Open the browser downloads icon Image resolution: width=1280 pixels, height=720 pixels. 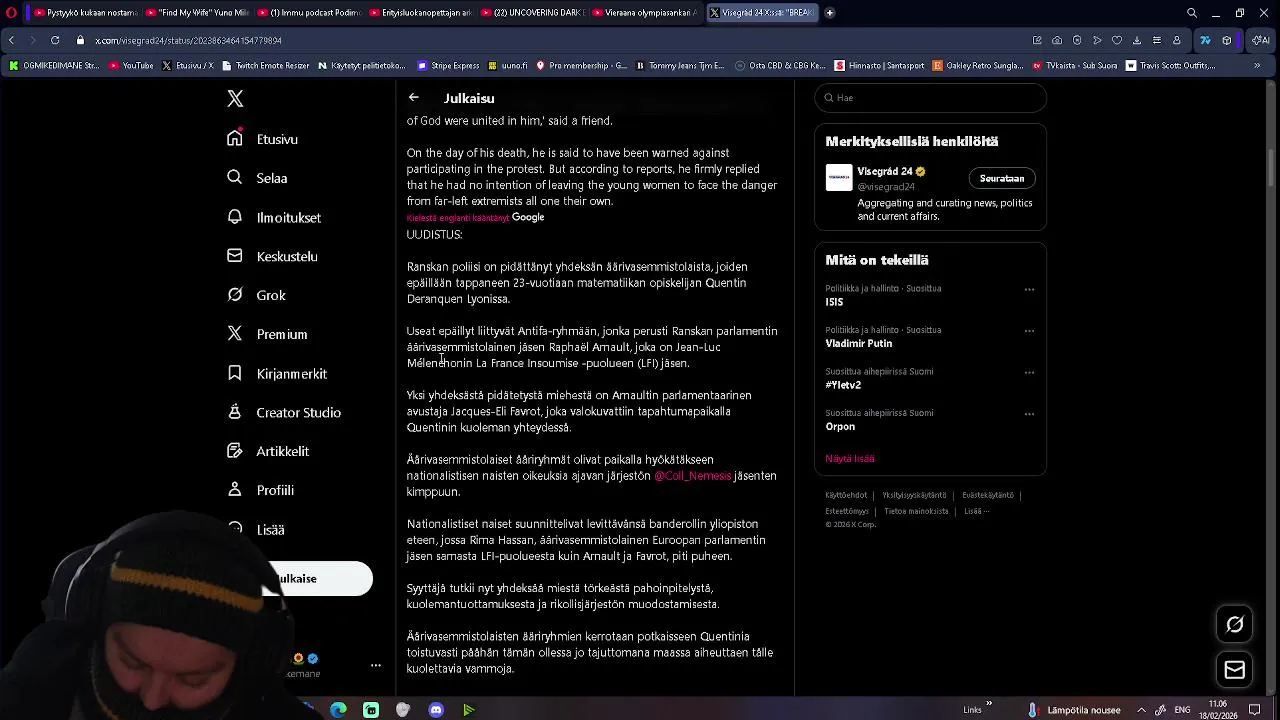click(x=1137, y=40)
